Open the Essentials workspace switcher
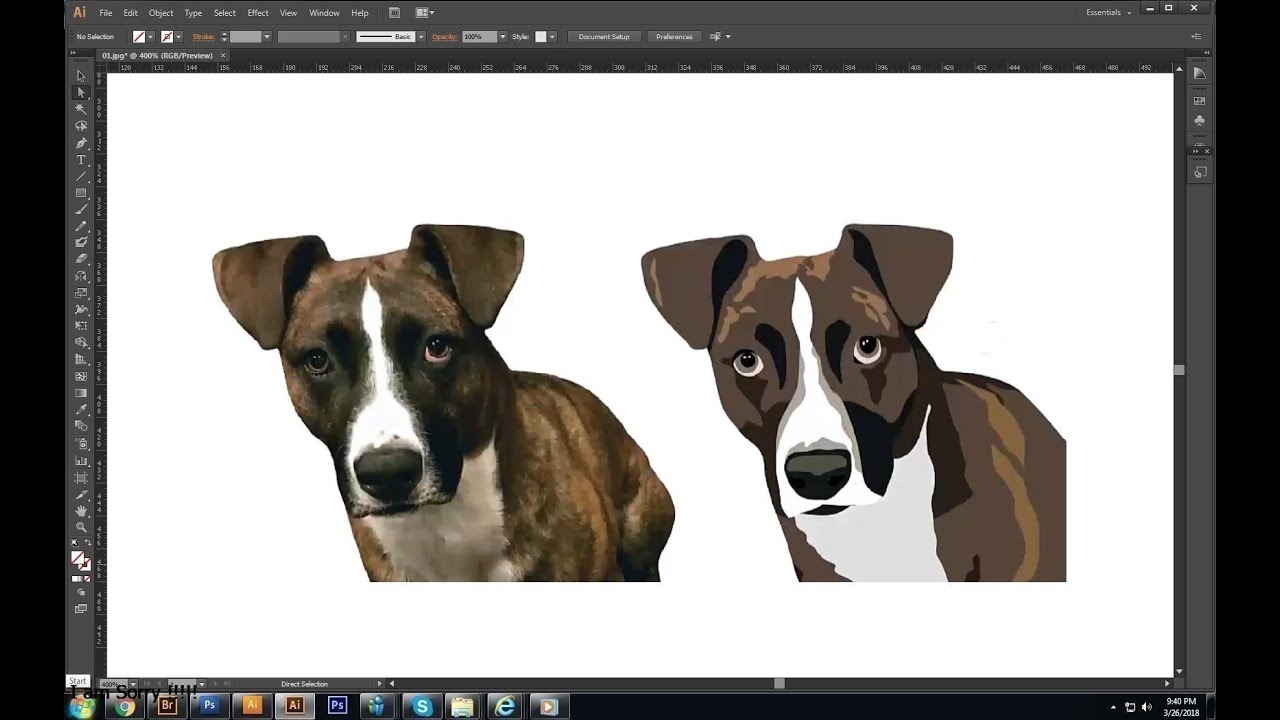The image size is (1280, 720). 1108,13
